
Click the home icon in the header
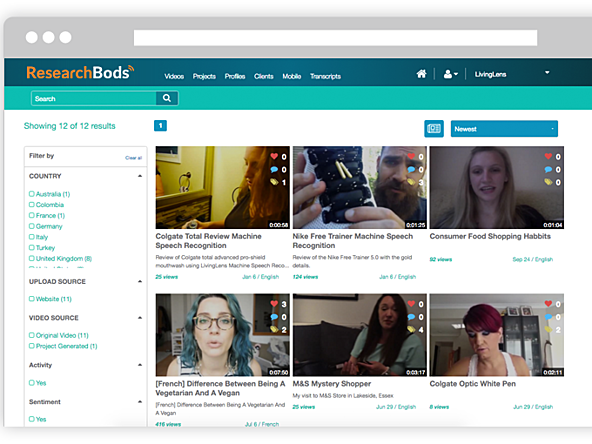pos(421,74)
